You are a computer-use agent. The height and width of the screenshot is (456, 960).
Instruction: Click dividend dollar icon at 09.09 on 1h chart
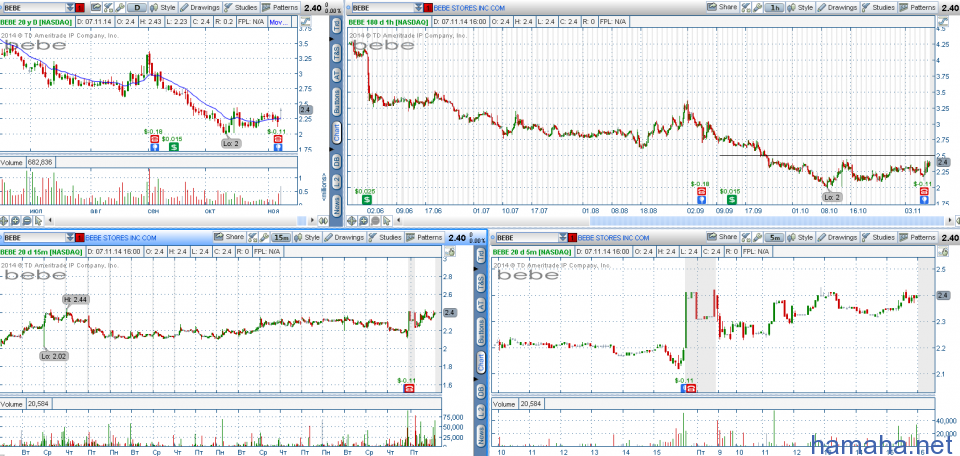[732, 200]
